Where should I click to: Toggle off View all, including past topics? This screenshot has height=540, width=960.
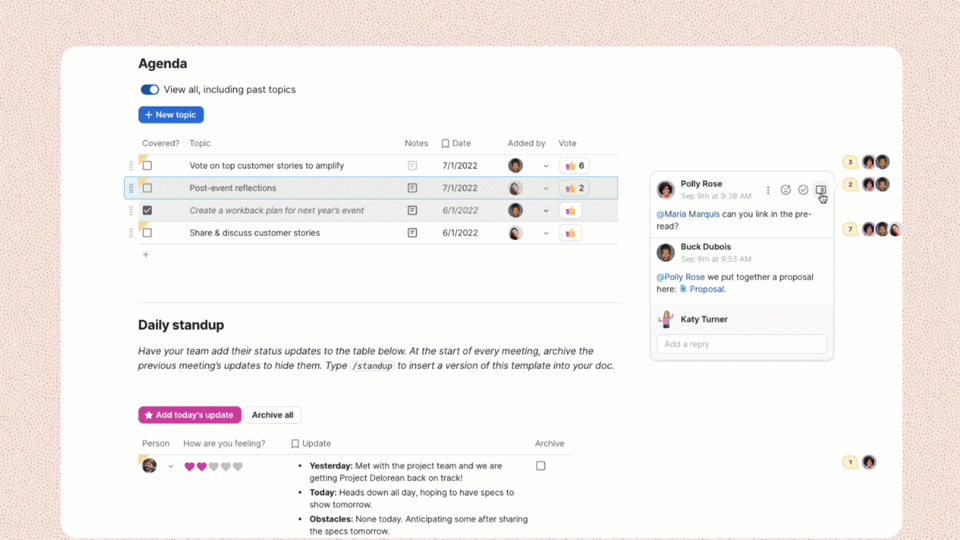point(150,90)
